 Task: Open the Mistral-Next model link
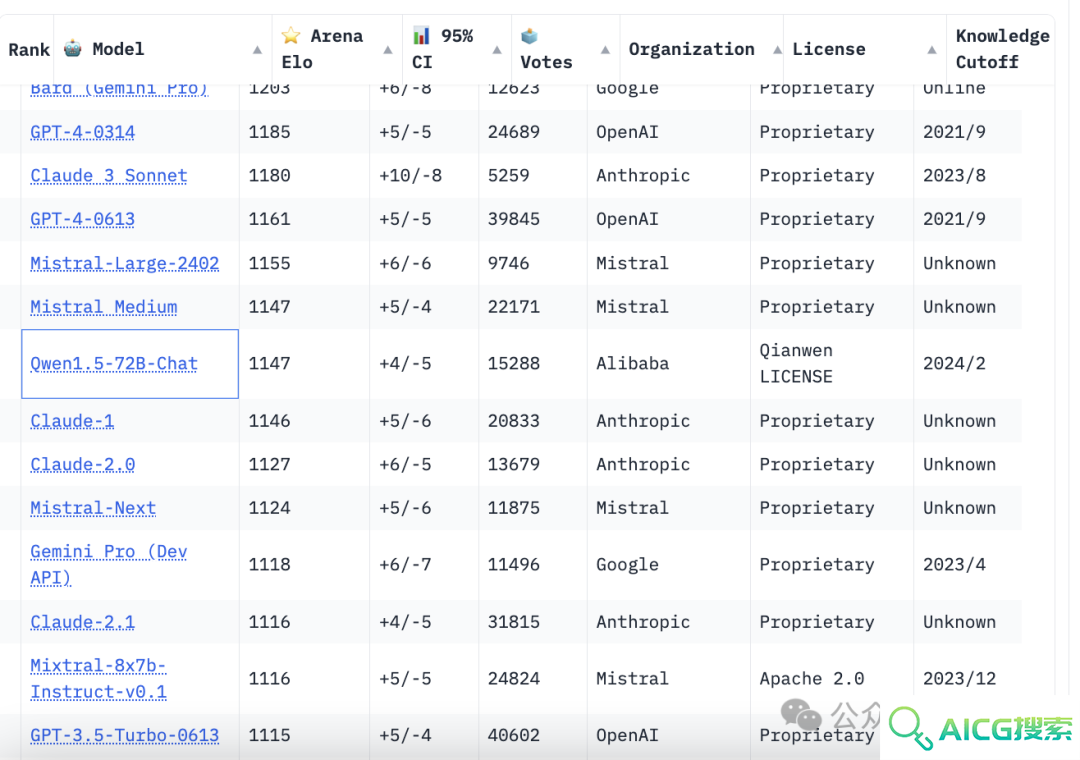point(94,508)
